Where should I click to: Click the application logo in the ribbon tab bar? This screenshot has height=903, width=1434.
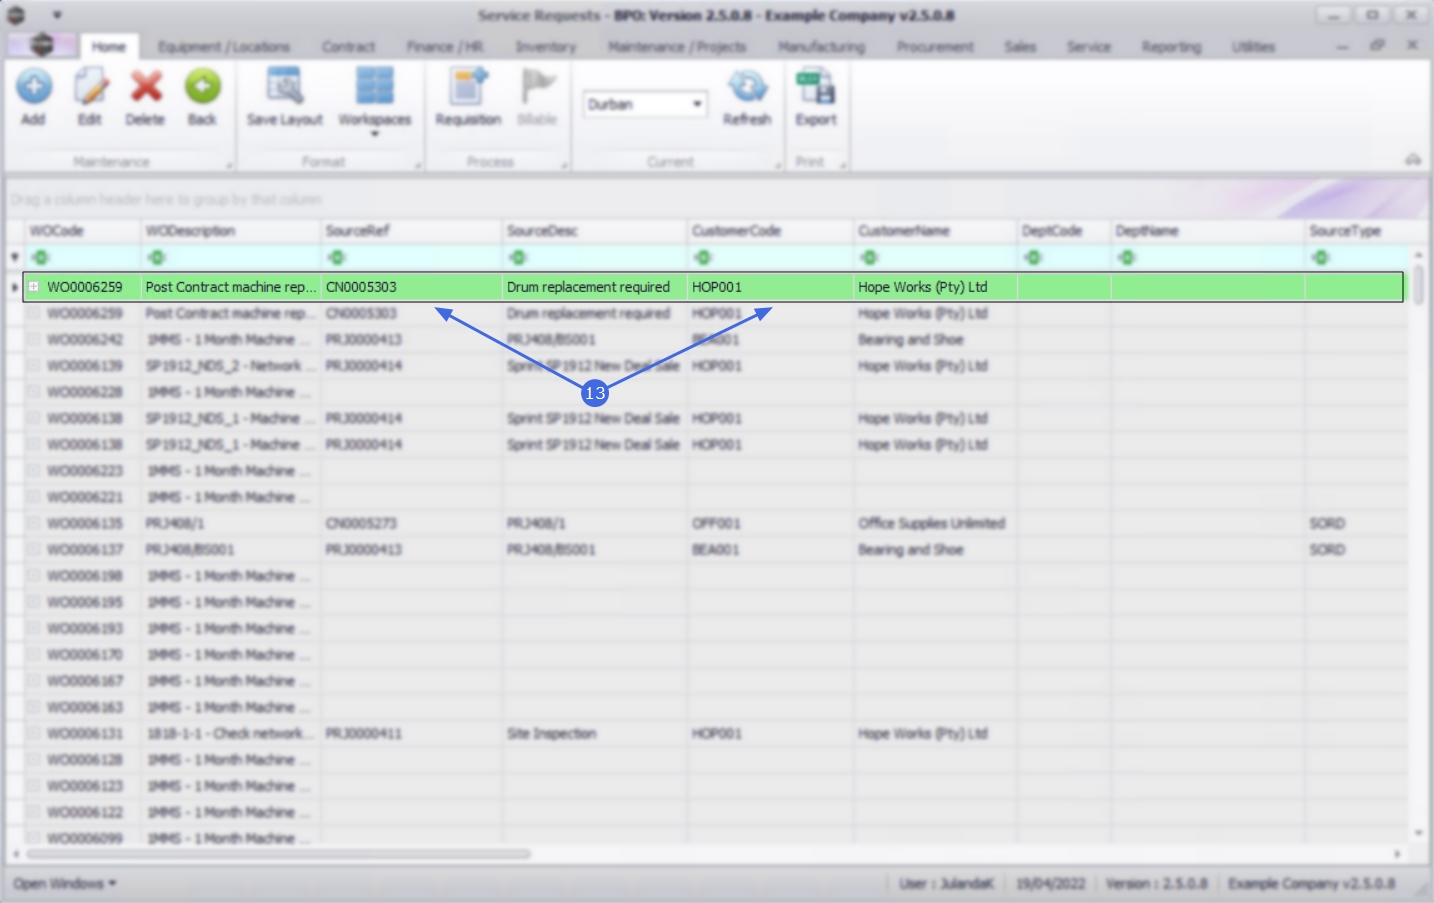click(x=42, y=45)
